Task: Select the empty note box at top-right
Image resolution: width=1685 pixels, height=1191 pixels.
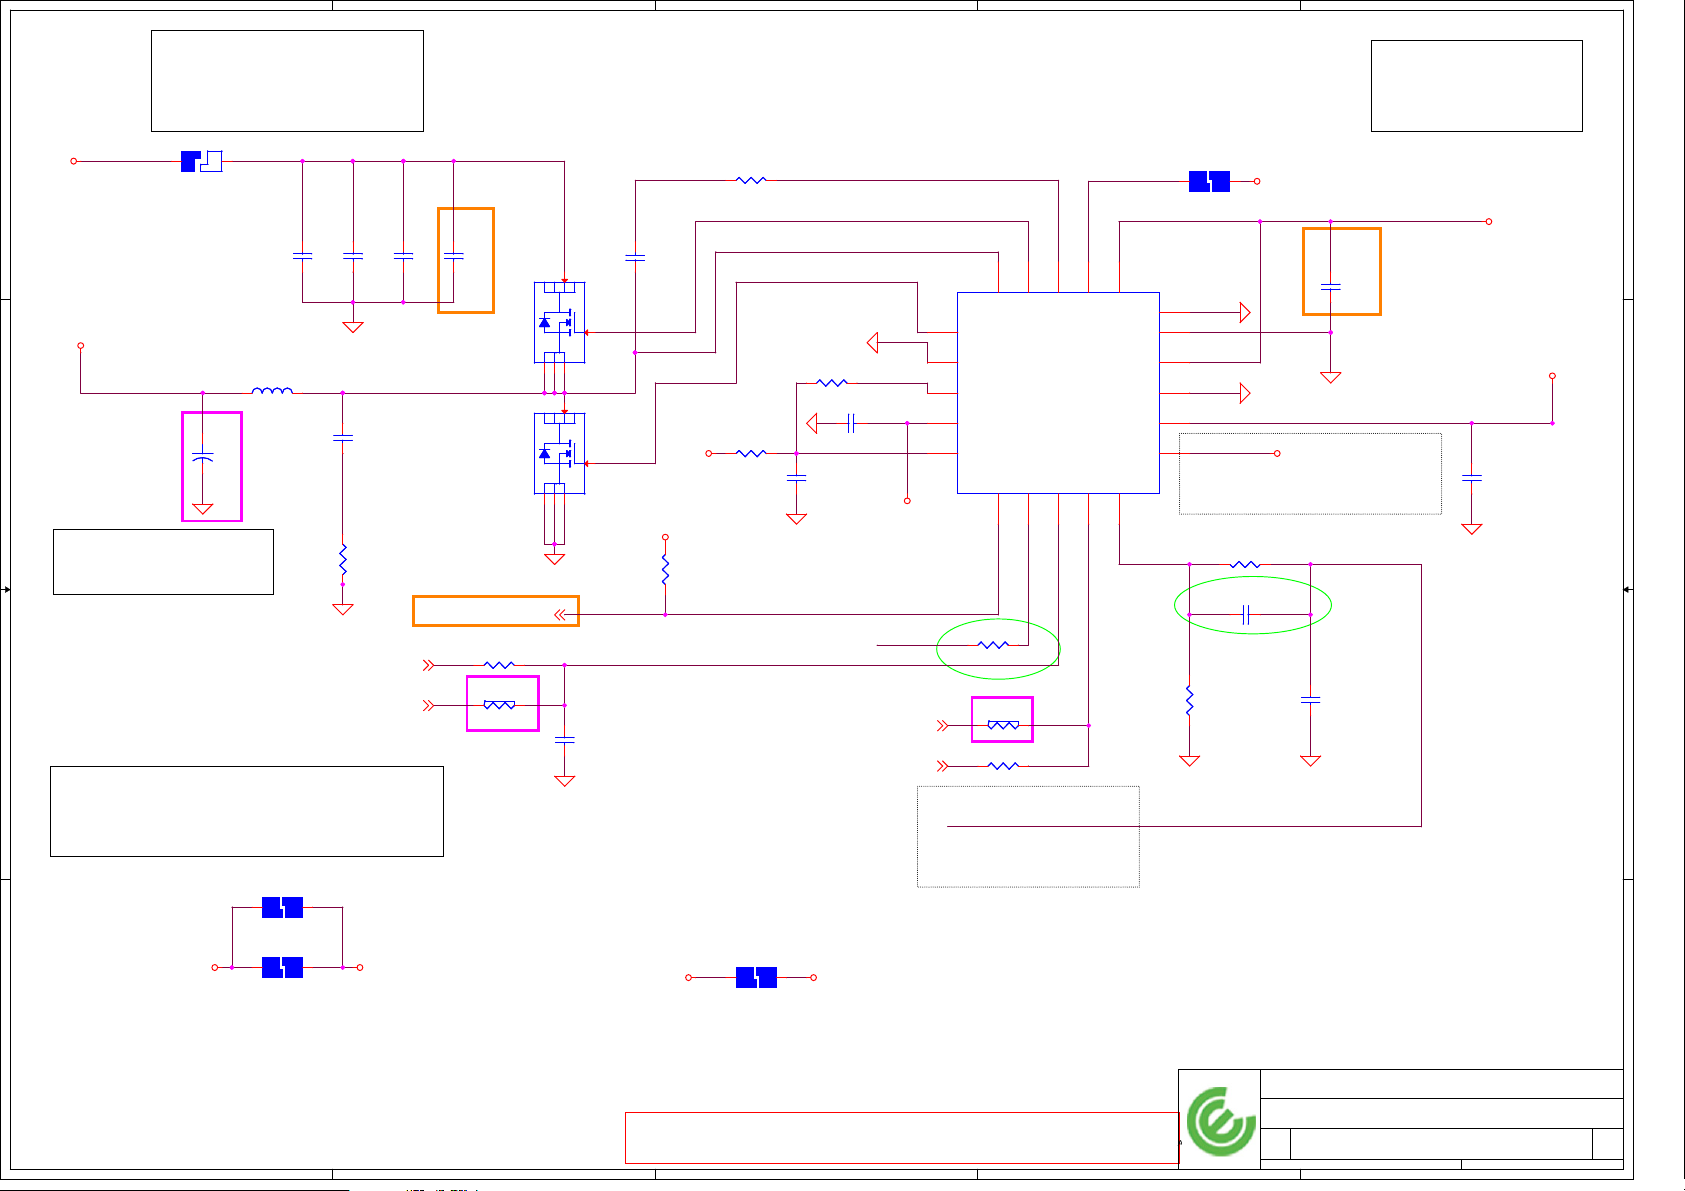Action: (x=1476, y=86)
